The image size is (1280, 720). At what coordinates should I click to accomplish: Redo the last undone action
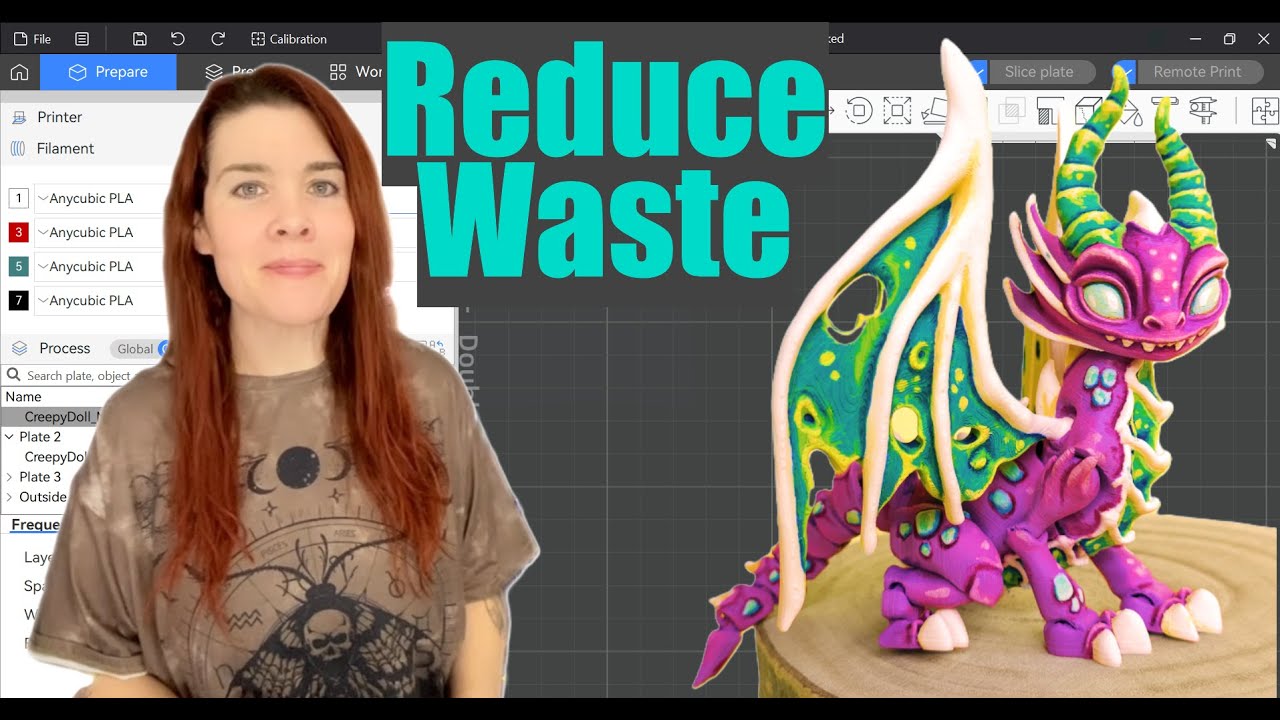click(x=218, y=39)
